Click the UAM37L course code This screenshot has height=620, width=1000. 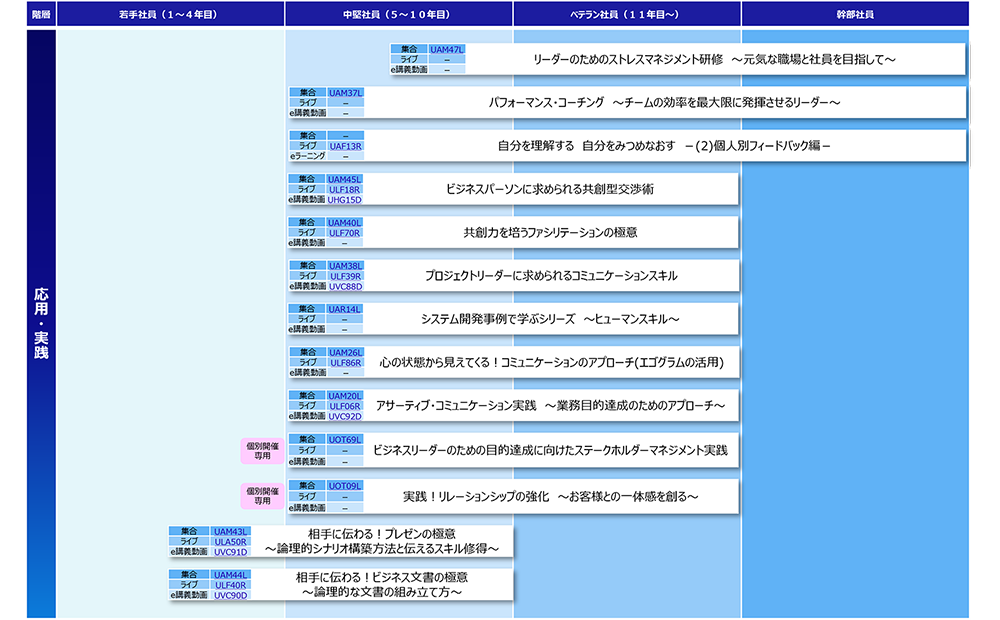click(x=345, y=92)
